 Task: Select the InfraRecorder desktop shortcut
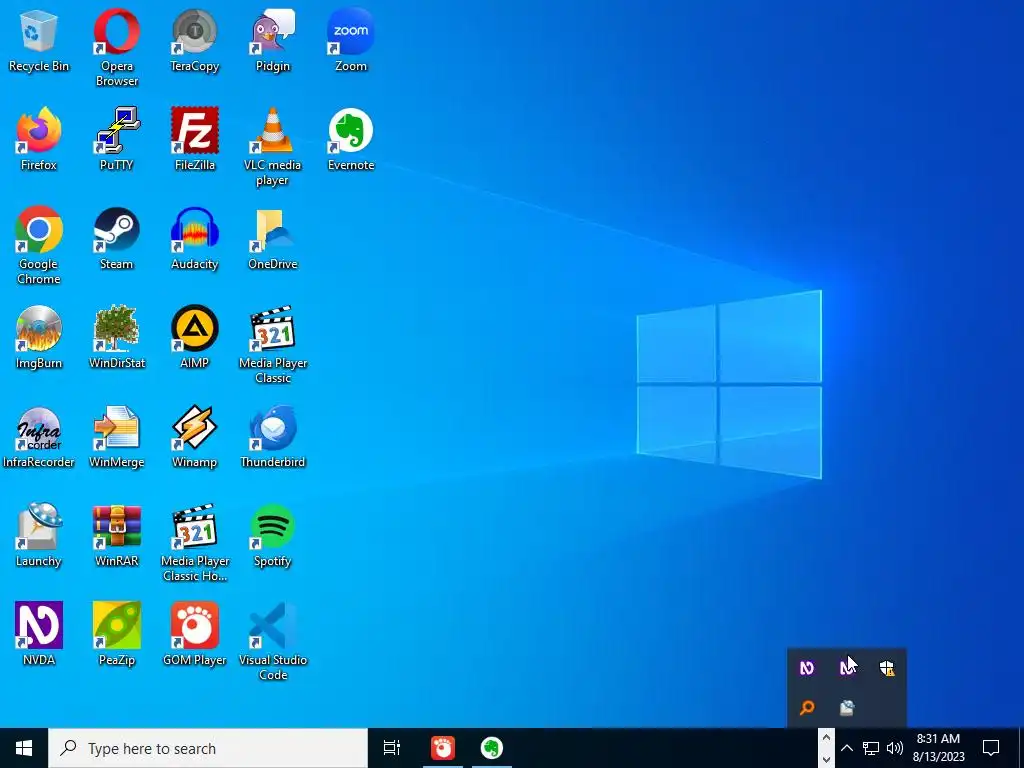point(39,436)
